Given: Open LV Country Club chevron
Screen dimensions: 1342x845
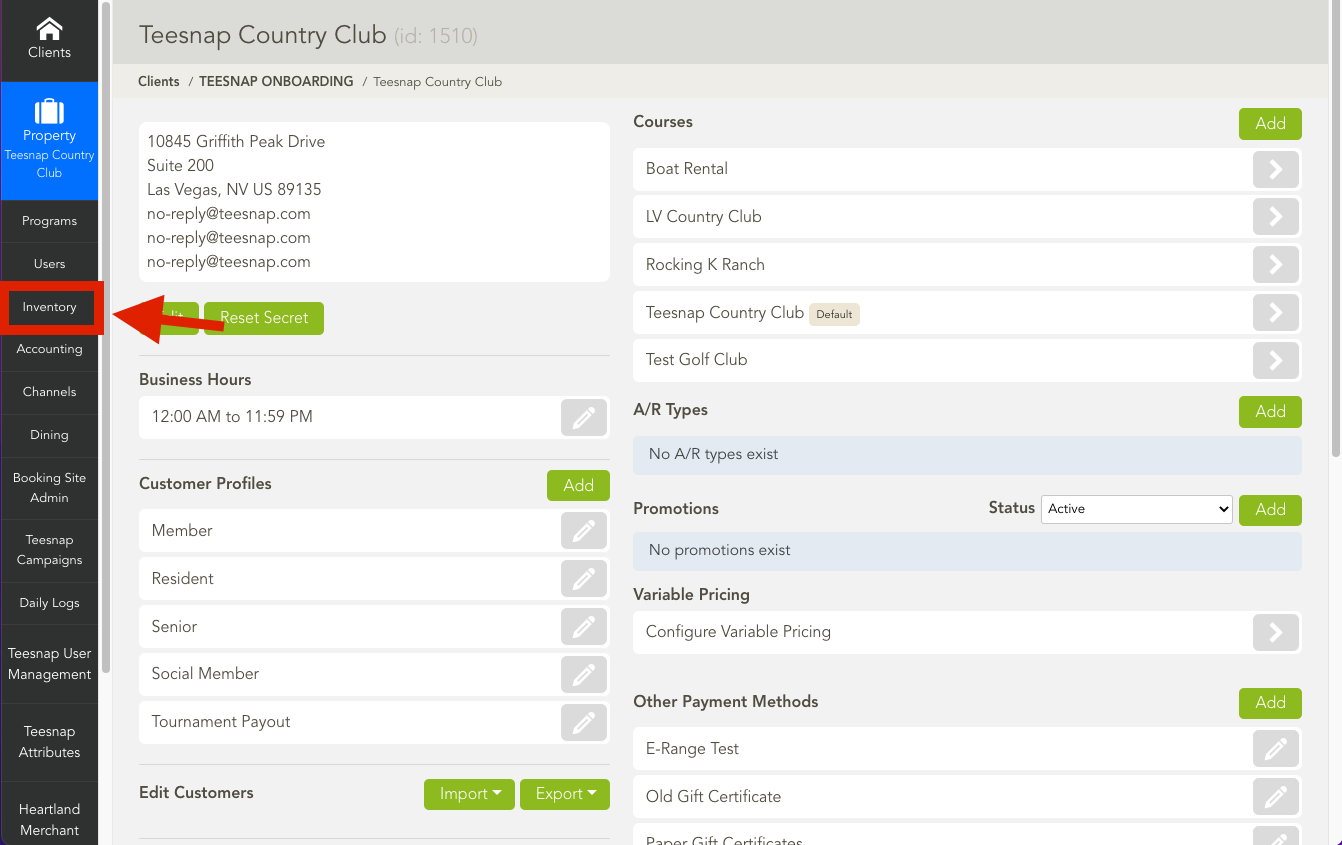Looking at the screenshot, I should [1275, 217].
